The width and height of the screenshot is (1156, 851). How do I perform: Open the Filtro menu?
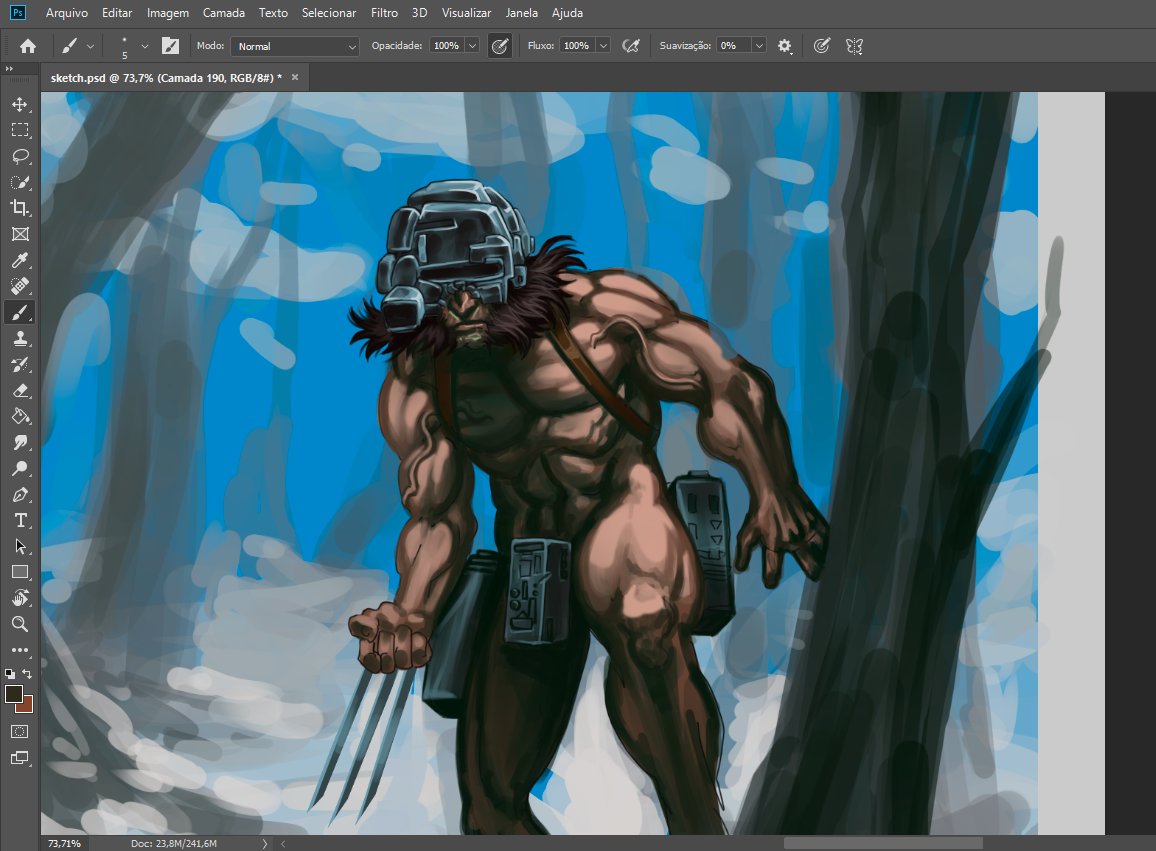pos(384,13)
